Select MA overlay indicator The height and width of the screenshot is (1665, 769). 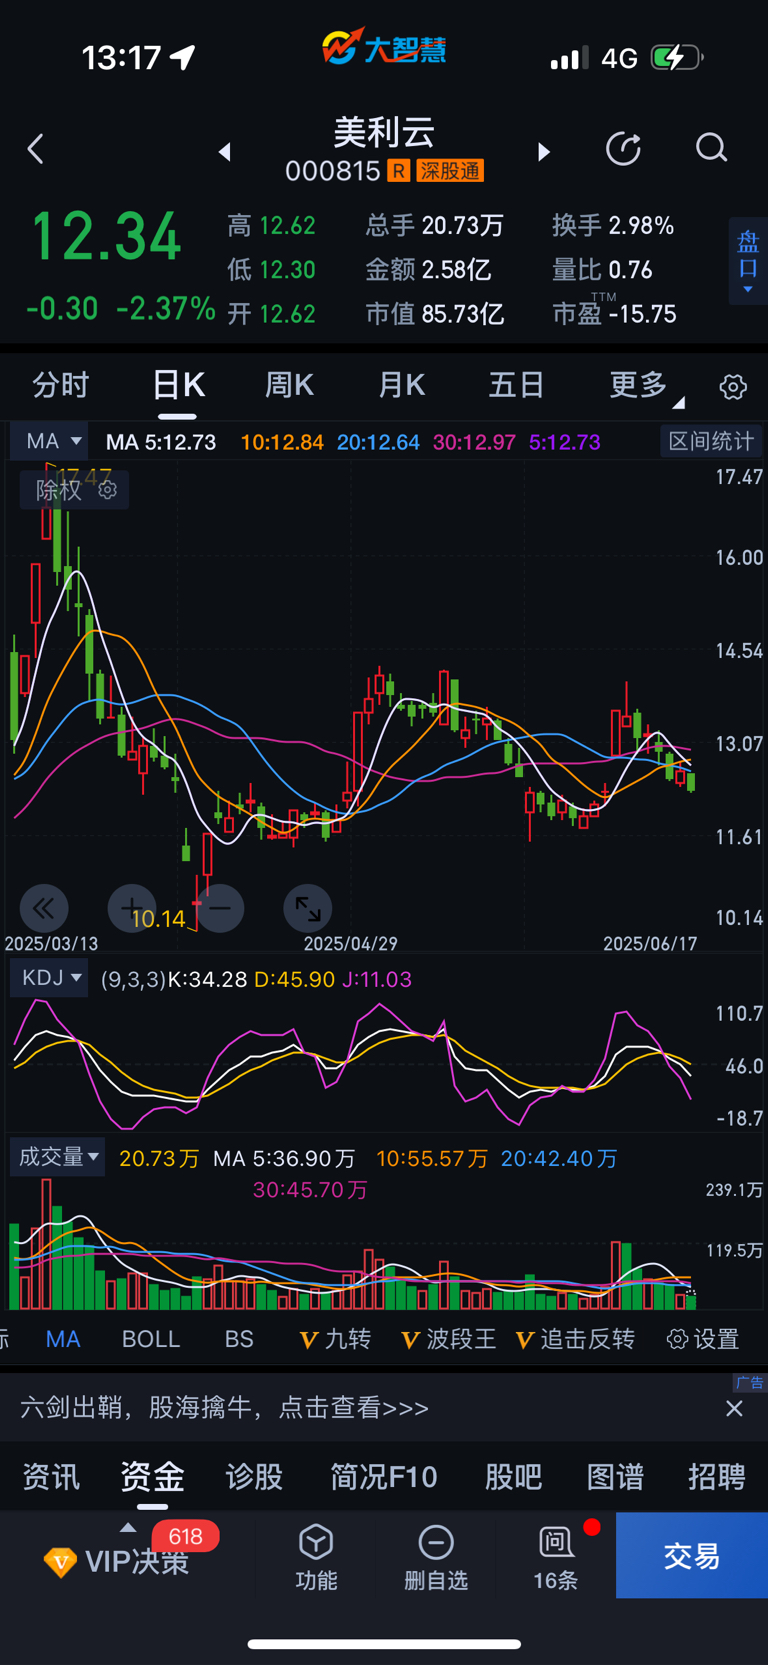[x=63, y=1339]
